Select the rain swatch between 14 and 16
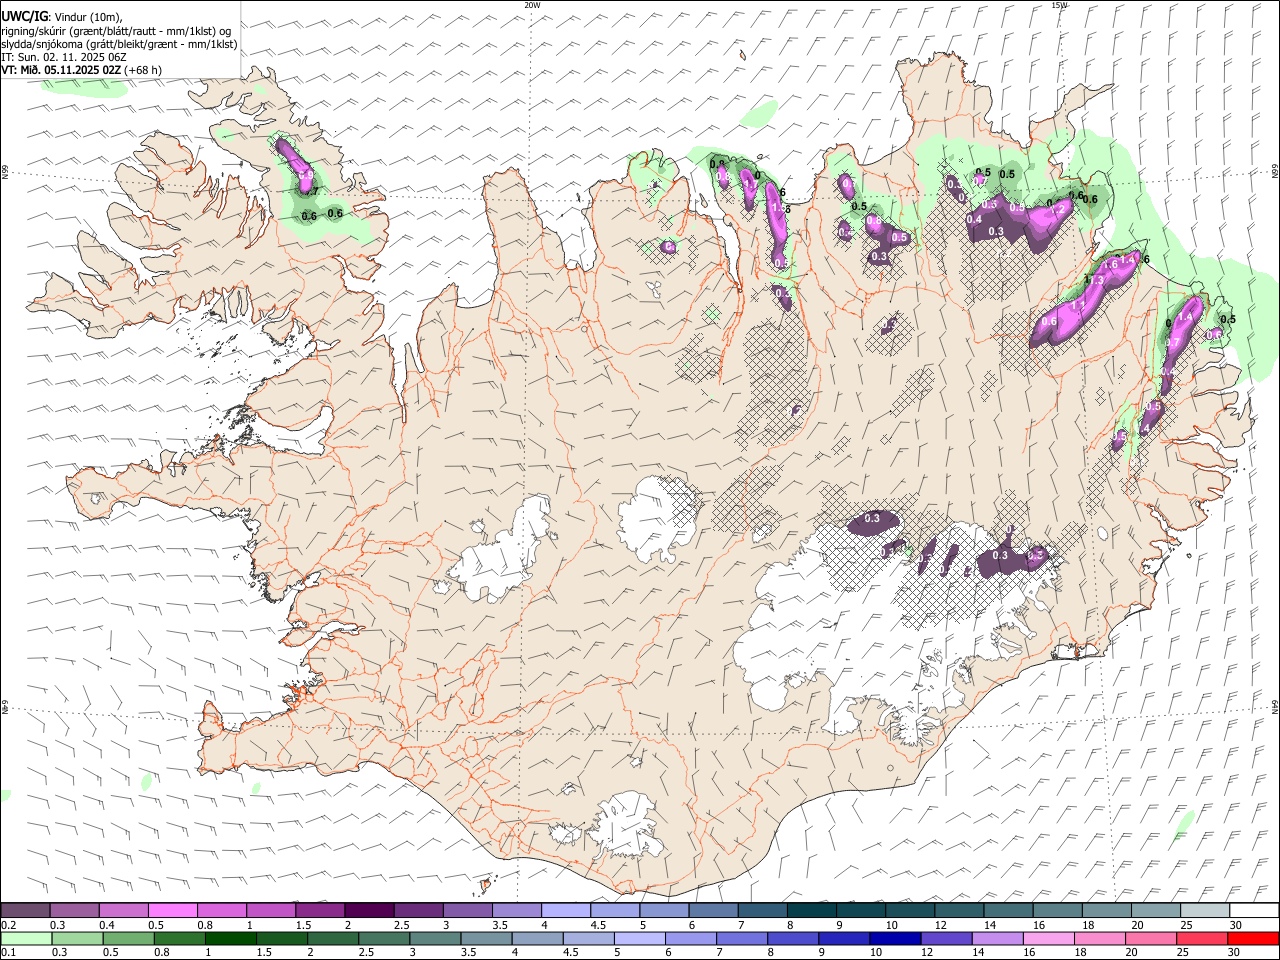 click(998, 938)
